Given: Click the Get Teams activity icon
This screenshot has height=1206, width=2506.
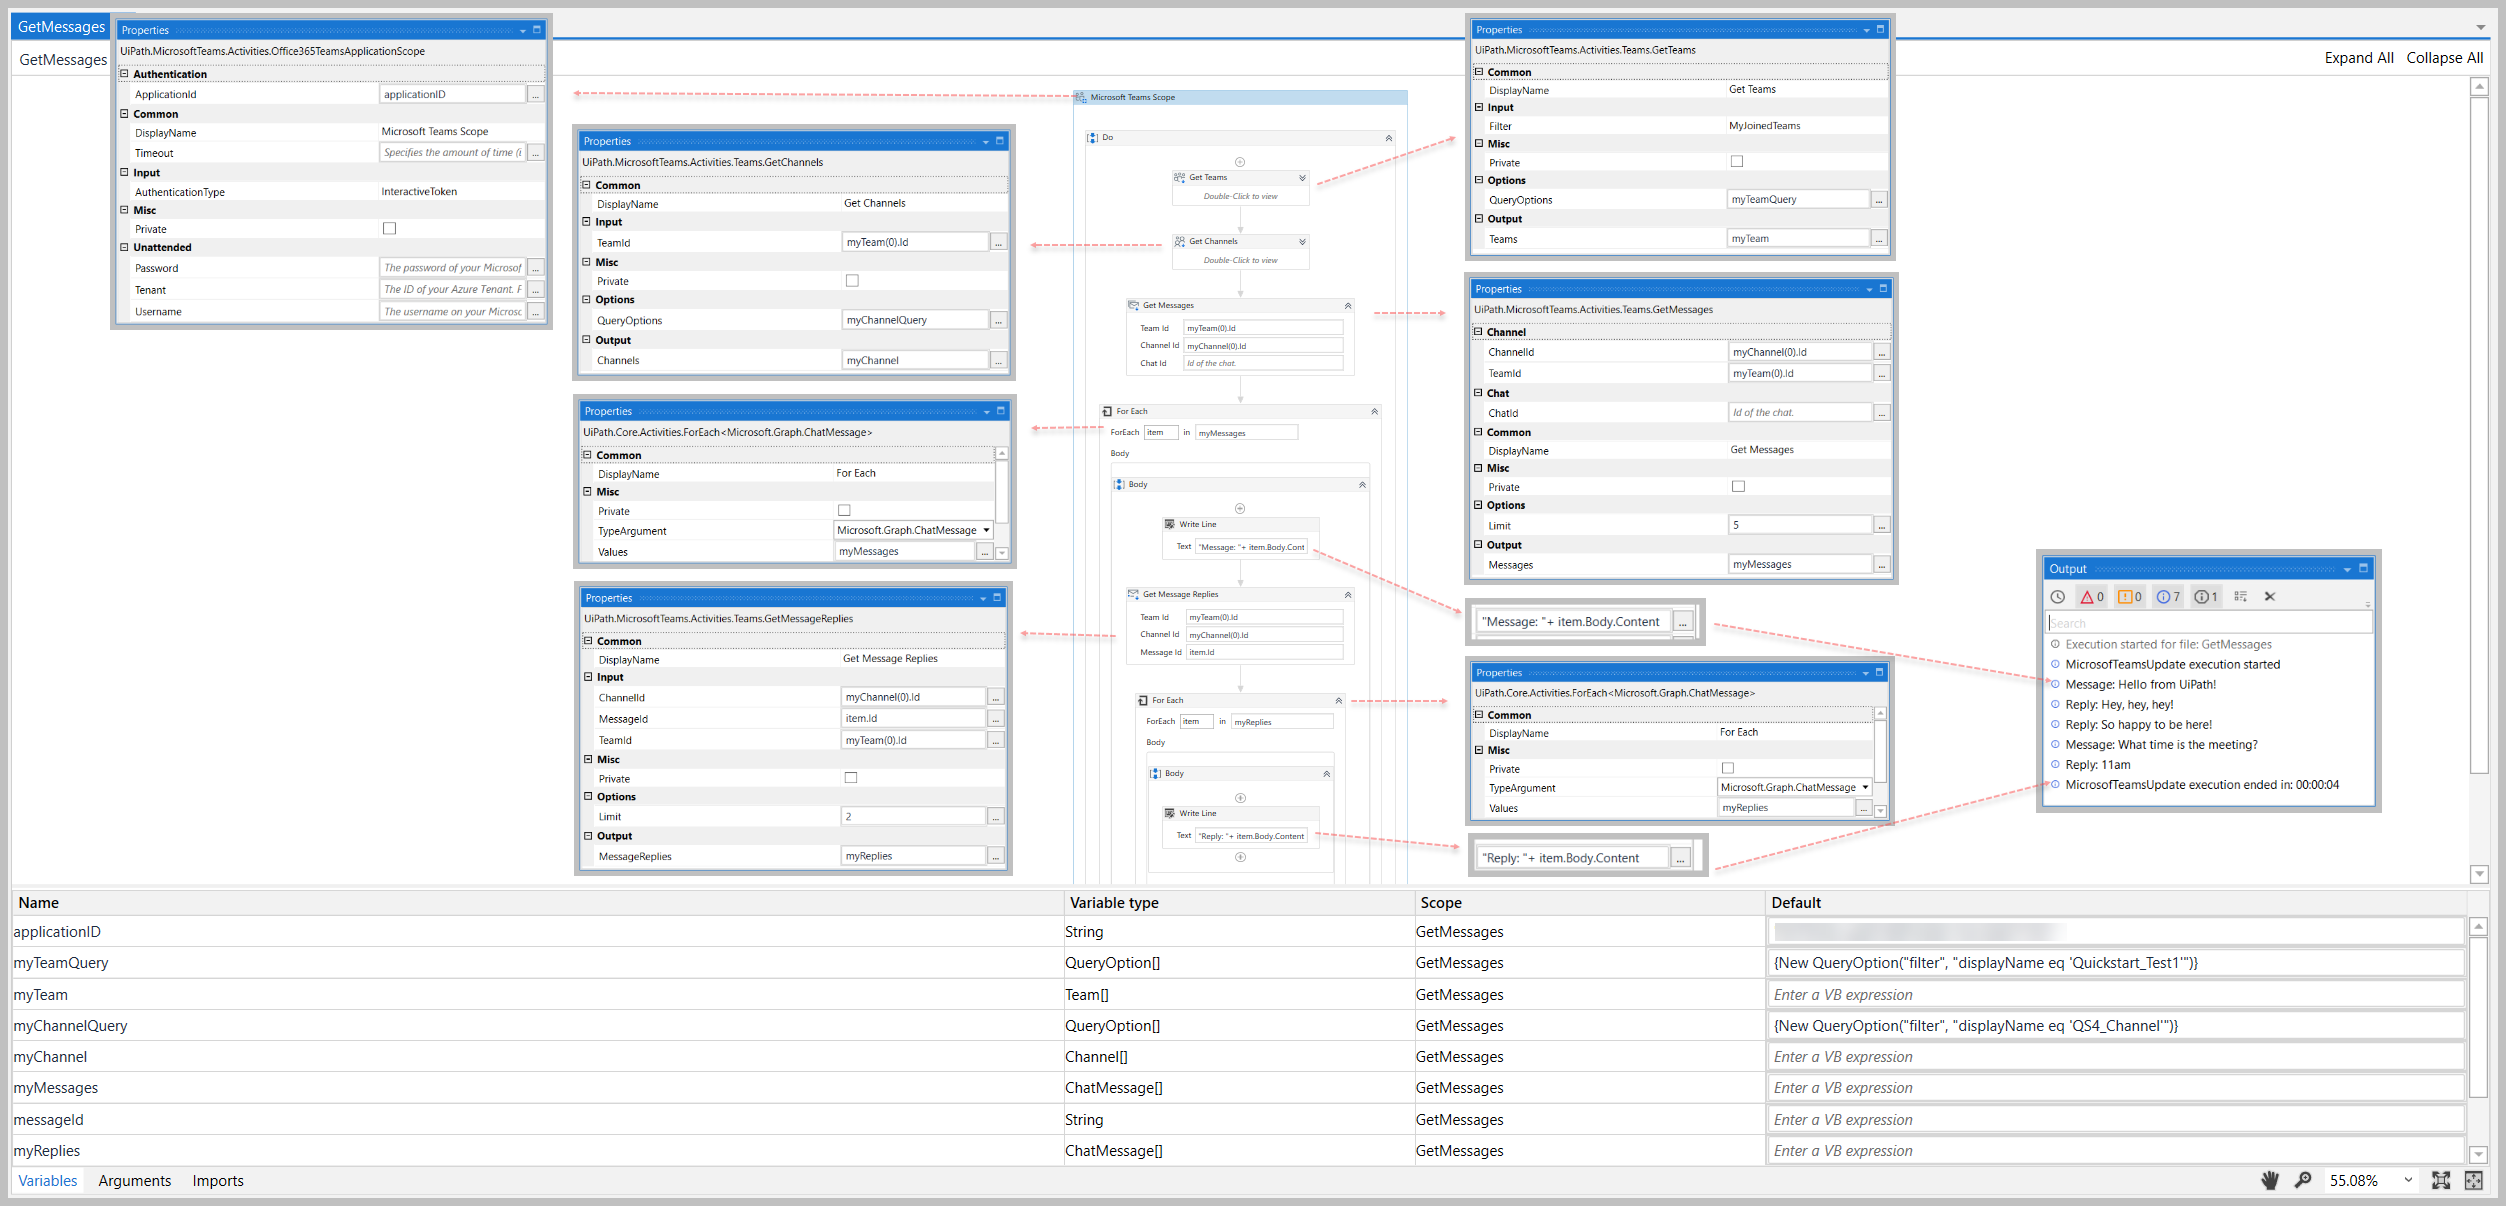Looking at the screenshot, I should pos(1180,178).
